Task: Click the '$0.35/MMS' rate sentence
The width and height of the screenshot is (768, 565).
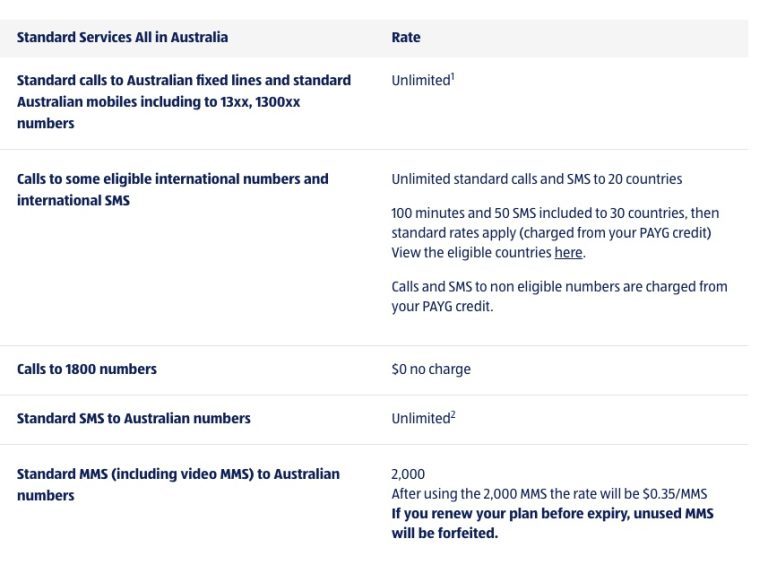Action: tap(549, 494)
